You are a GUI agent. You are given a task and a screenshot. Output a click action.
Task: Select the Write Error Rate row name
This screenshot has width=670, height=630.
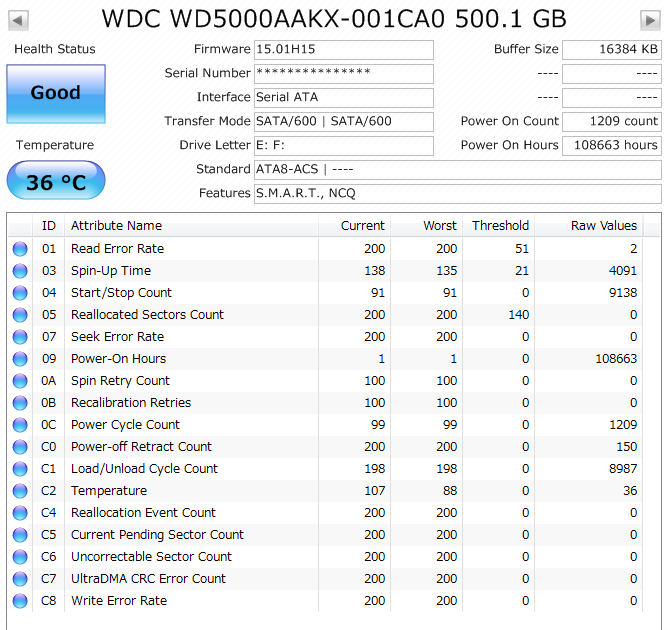[119, 601]
